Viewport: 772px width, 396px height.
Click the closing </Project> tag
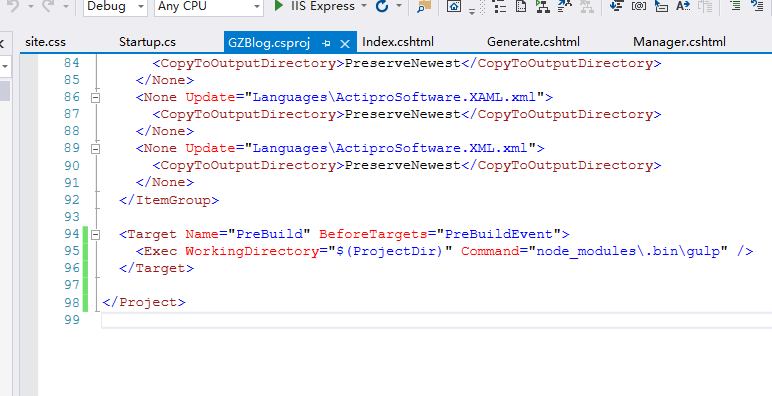144,302
